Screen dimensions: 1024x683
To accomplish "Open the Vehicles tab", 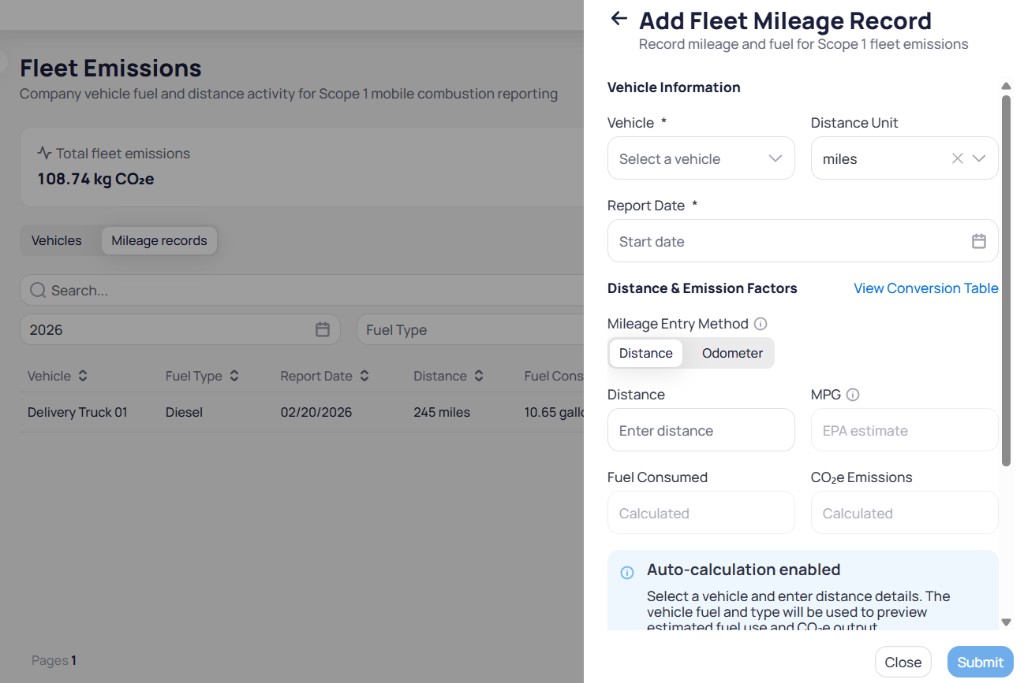I will click(56, 240).
